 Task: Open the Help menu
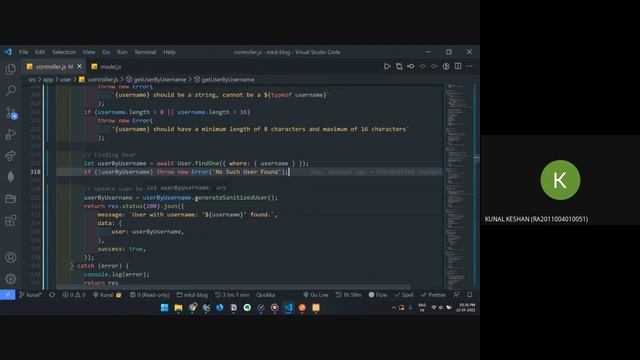tap(169, 52)
